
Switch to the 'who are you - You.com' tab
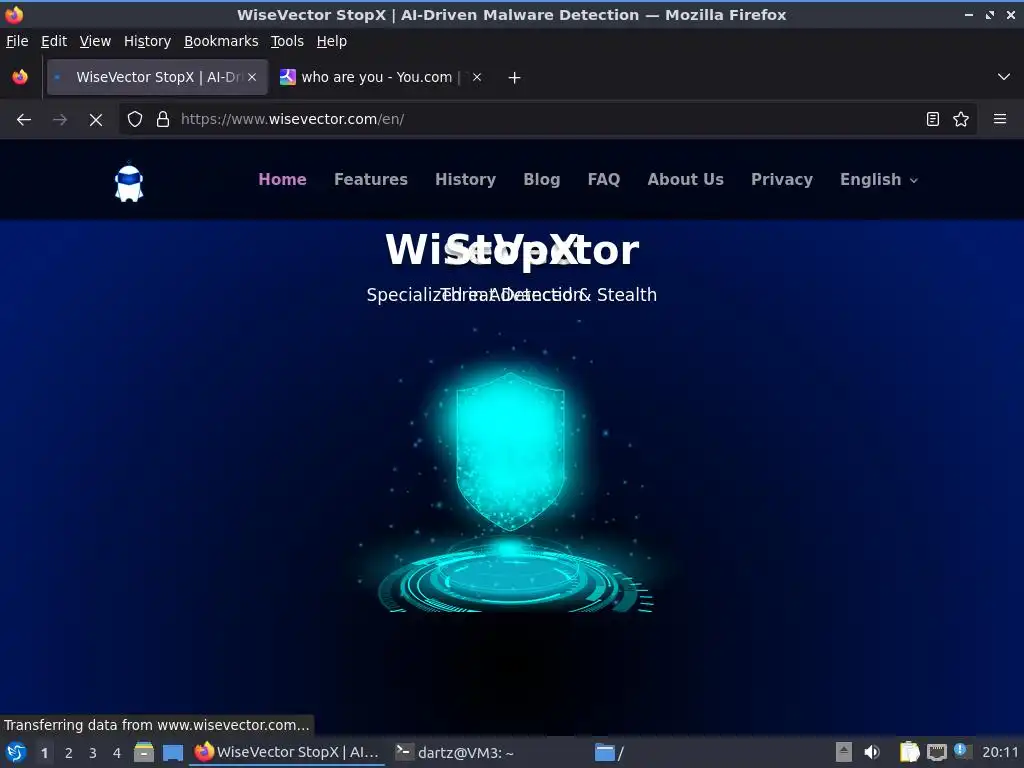(381, 77)
